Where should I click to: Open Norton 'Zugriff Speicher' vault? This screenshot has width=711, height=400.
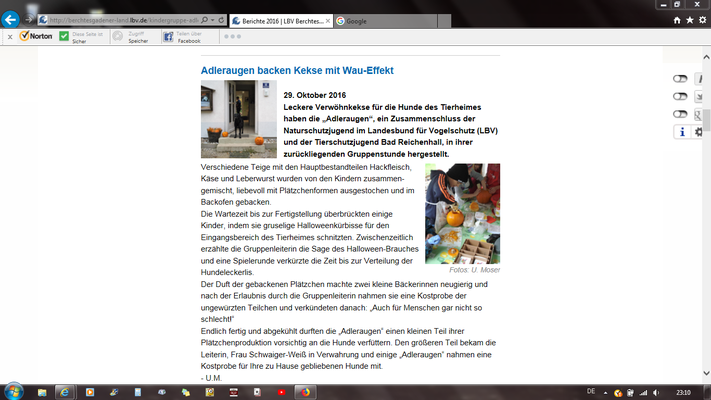[x=131, y=37]
